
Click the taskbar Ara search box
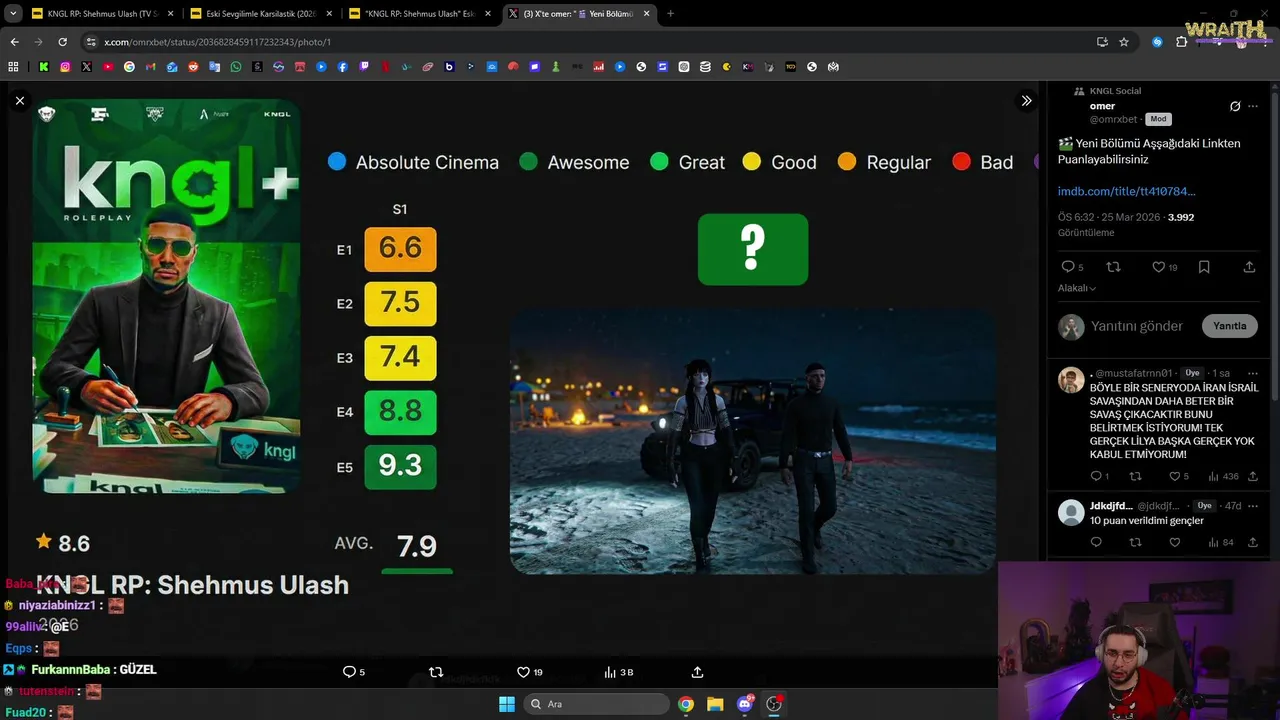597,704
